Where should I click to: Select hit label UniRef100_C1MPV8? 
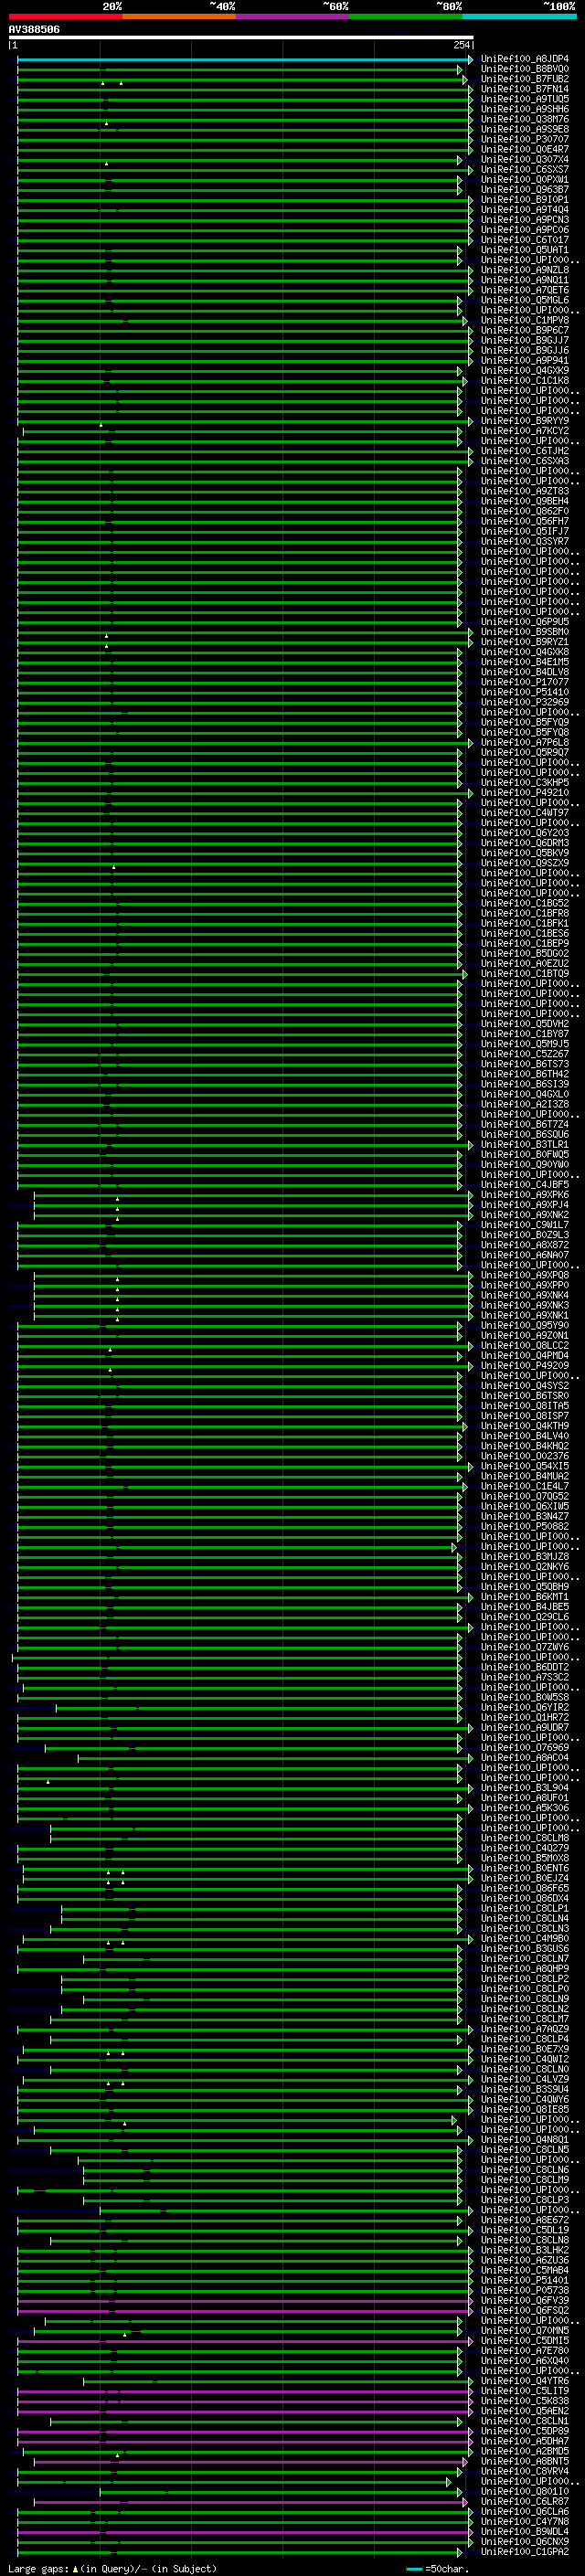[525, 320]
